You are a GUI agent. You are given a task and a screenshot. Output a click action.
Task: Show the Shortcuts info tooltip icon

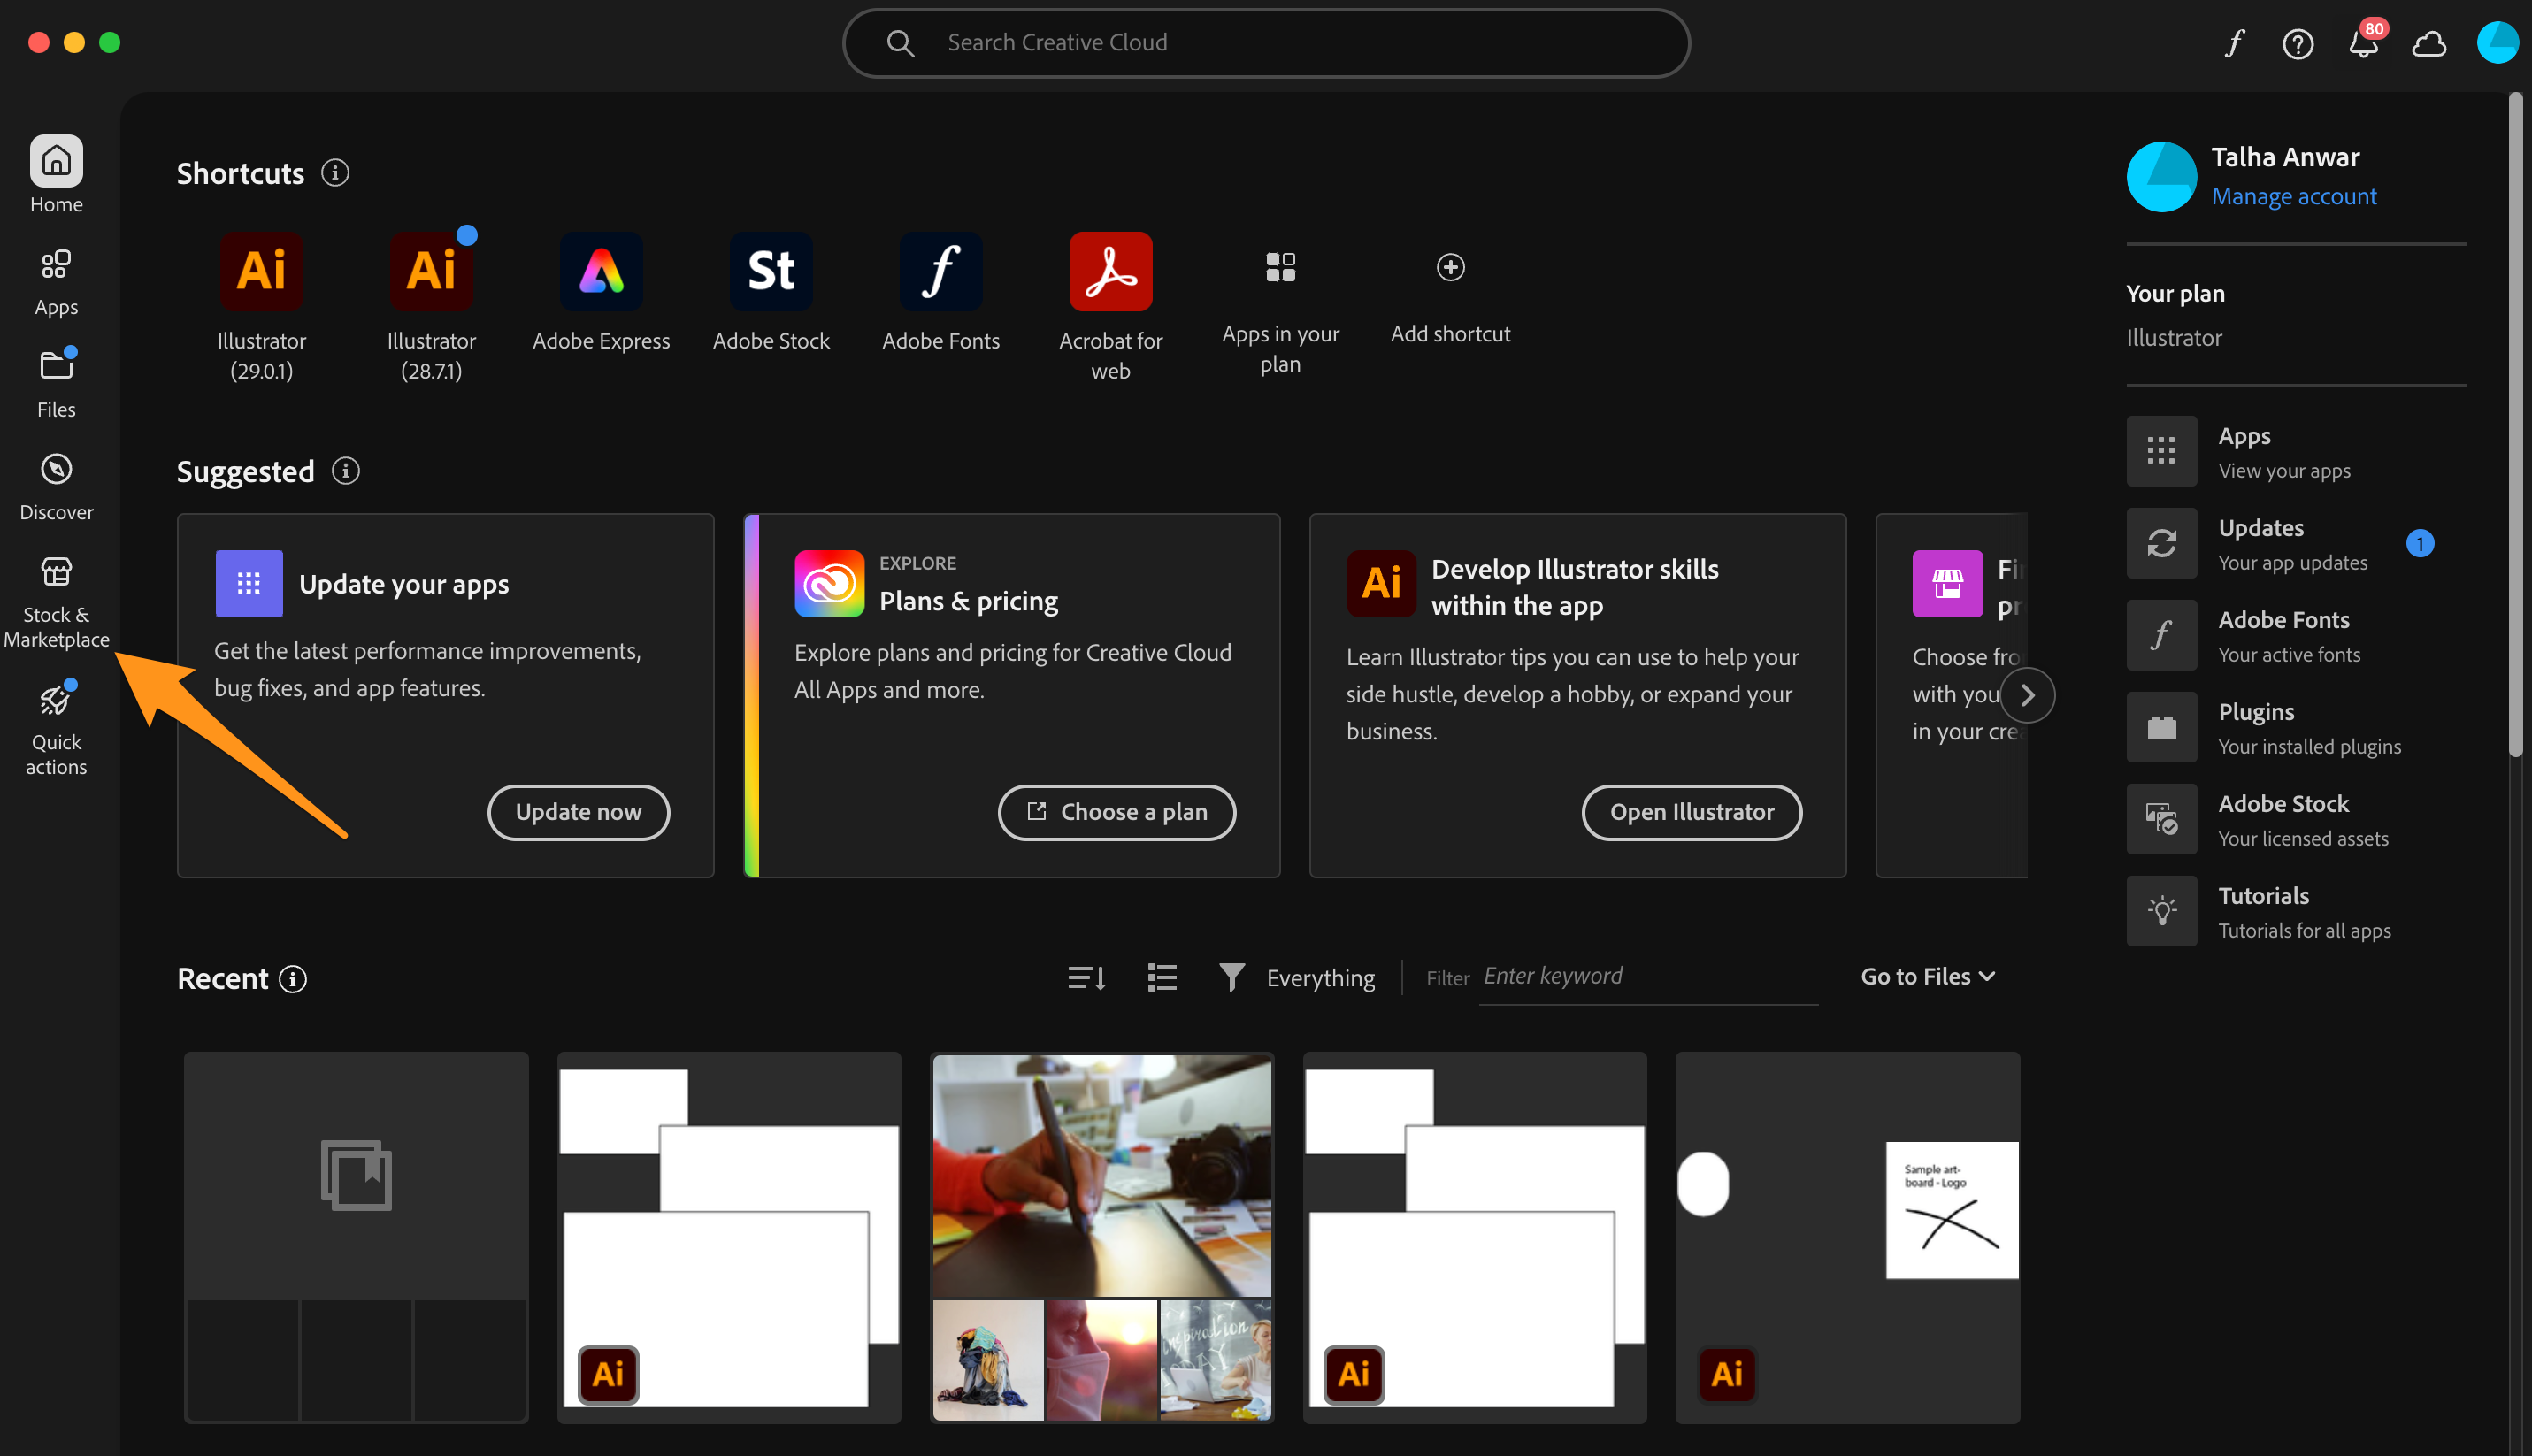tap(335, 173)
